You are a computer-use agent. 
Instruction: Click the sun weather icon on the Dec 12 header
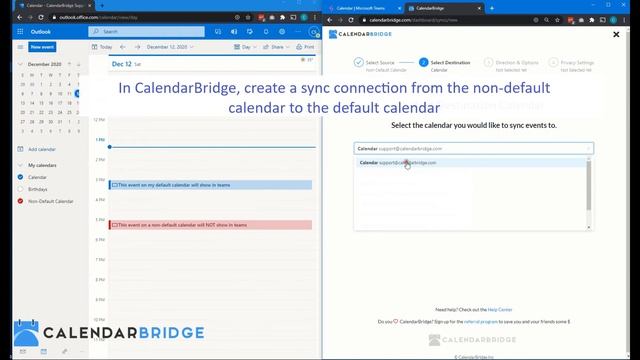click(303, 60)
